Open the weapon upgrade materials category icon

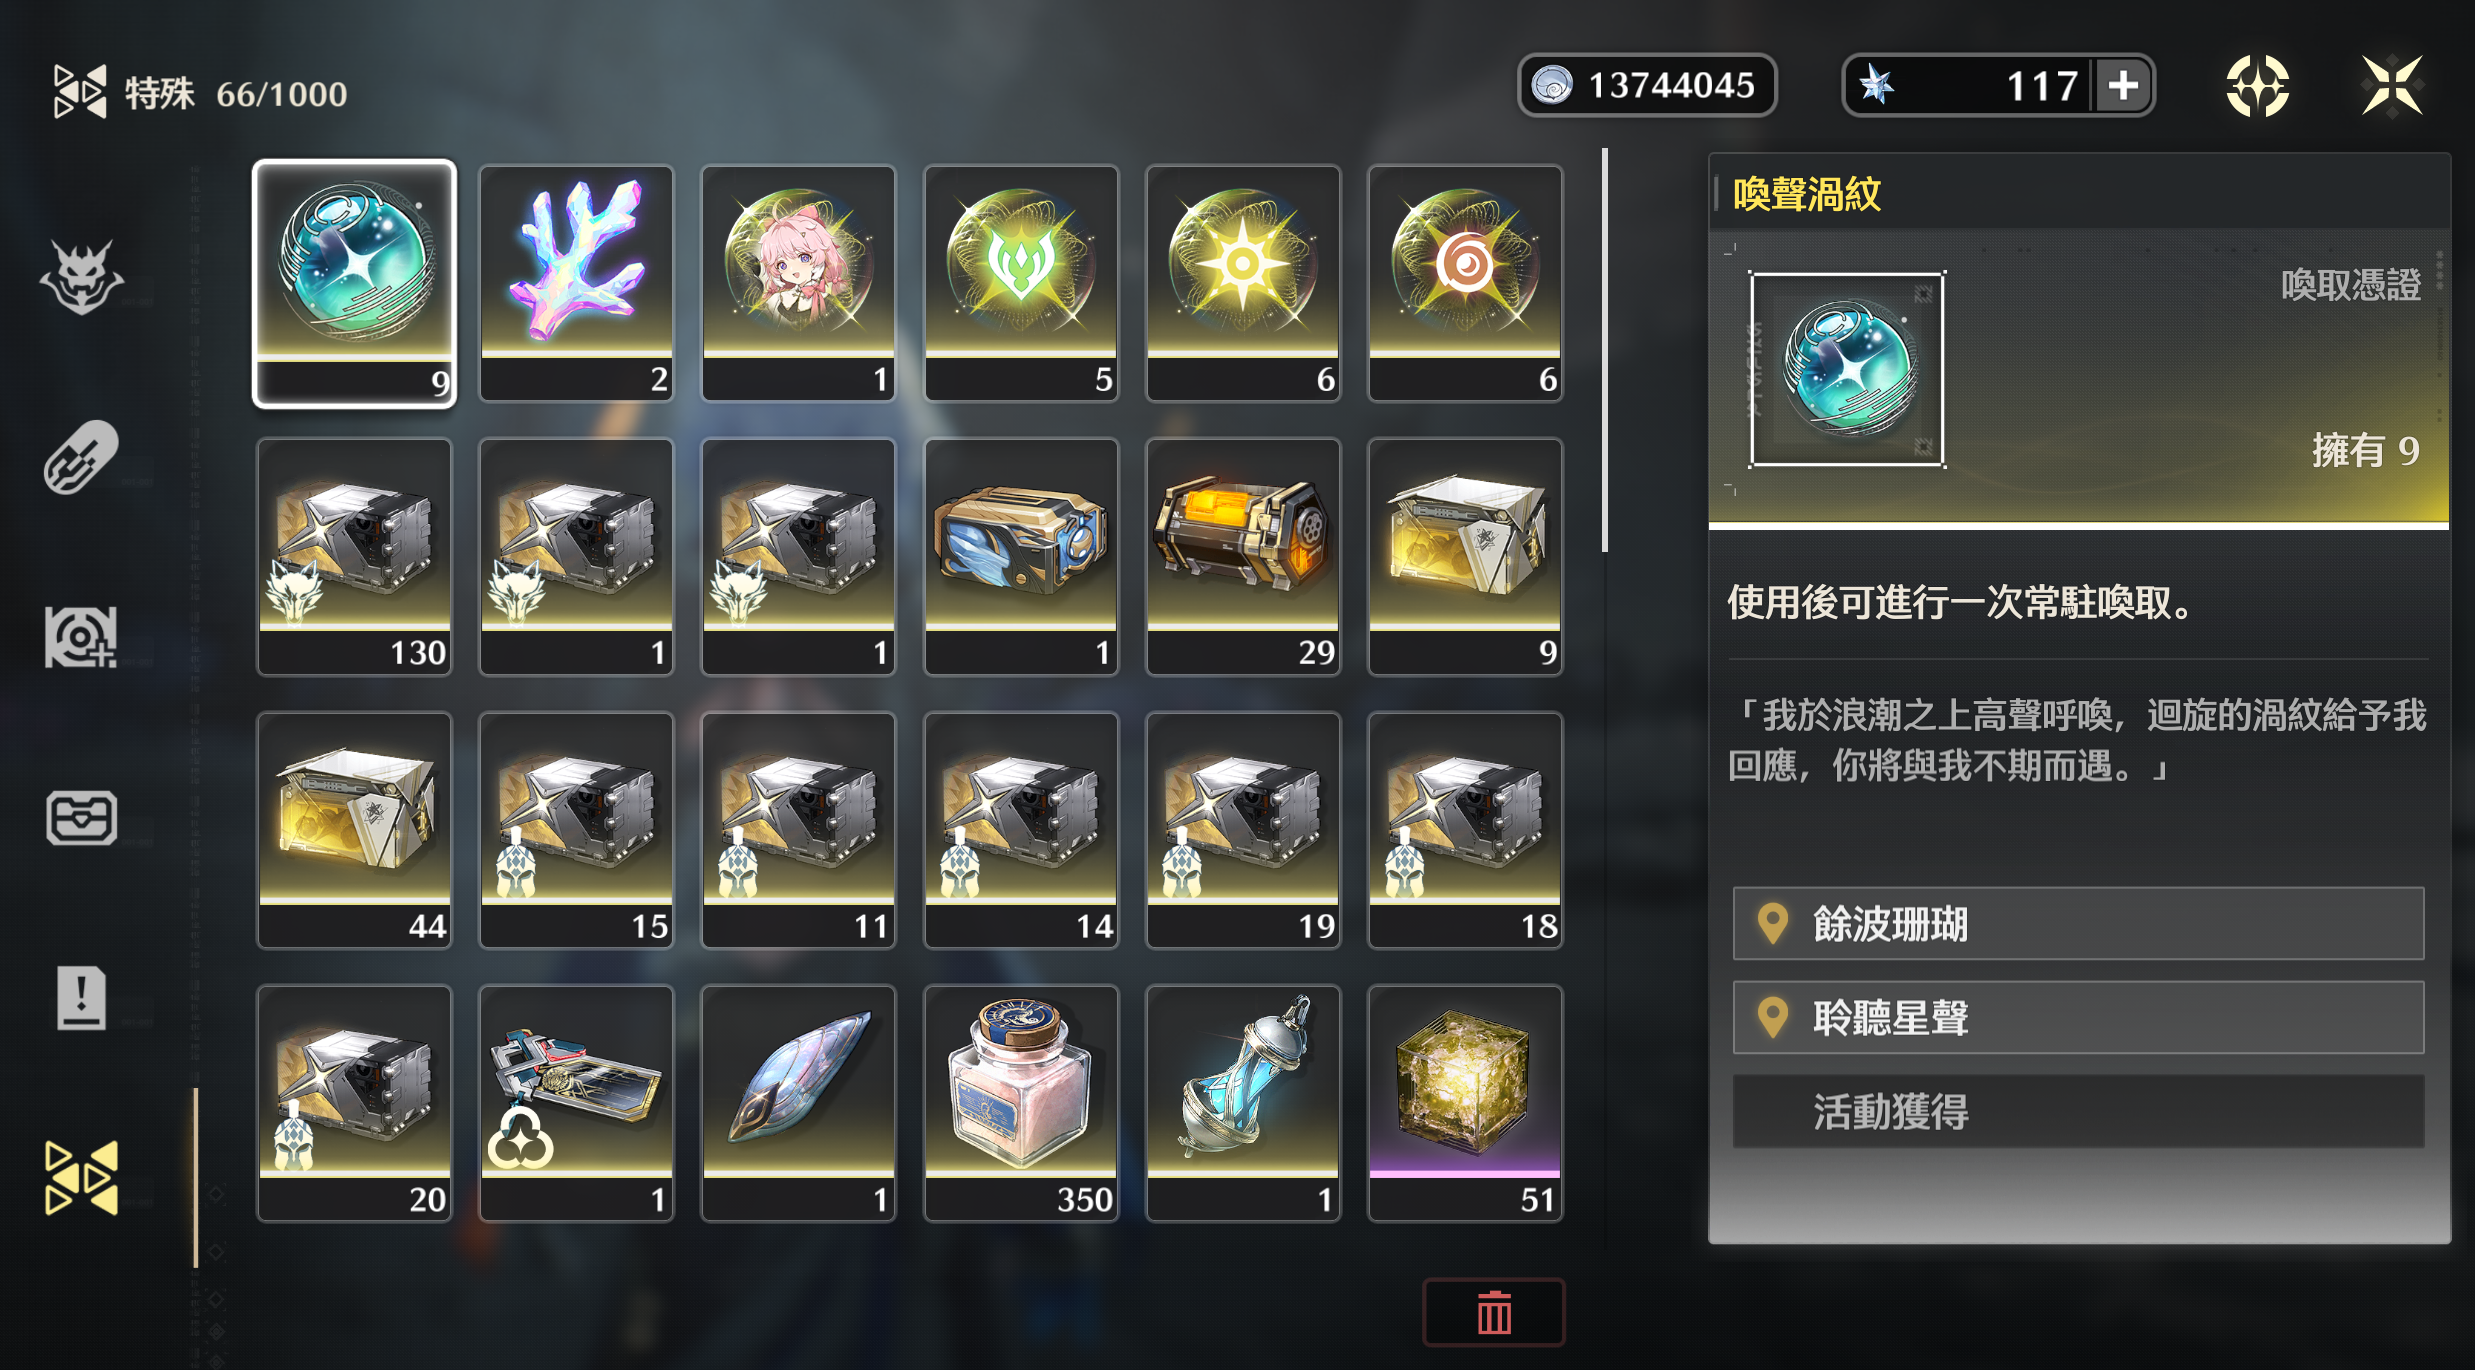[82, 637]
